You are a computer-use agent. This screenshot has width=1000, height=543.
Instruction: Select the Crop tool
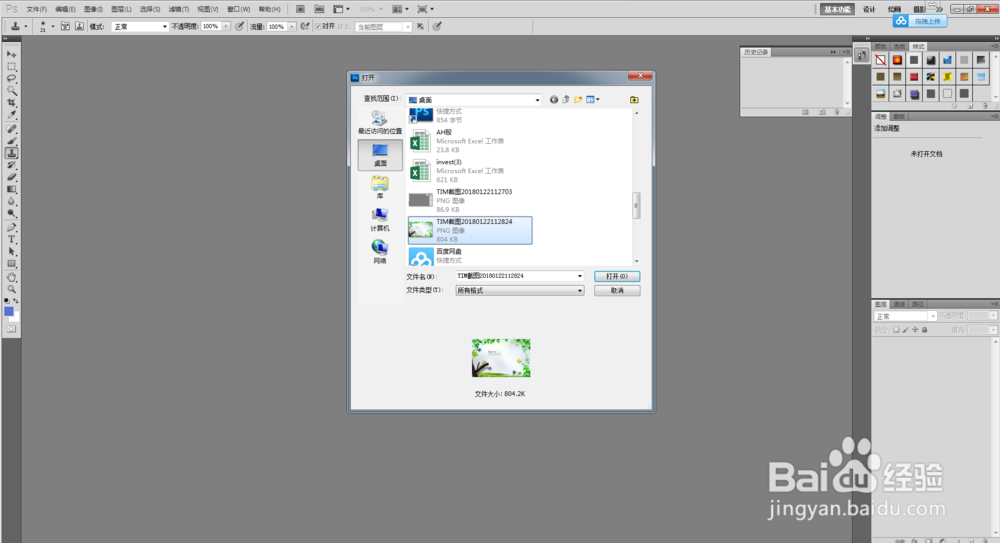11,103
